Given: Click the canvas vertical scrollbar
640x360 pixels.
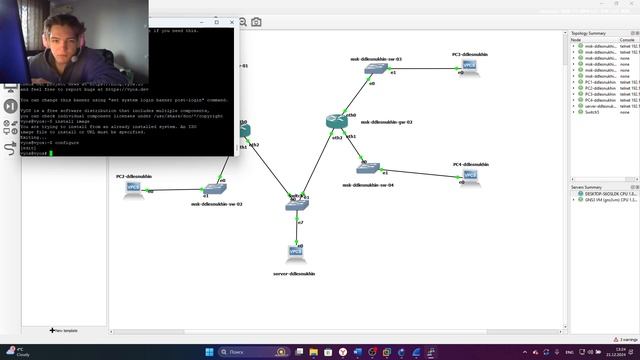Looking at the screenshot, I should pos(565,180).
